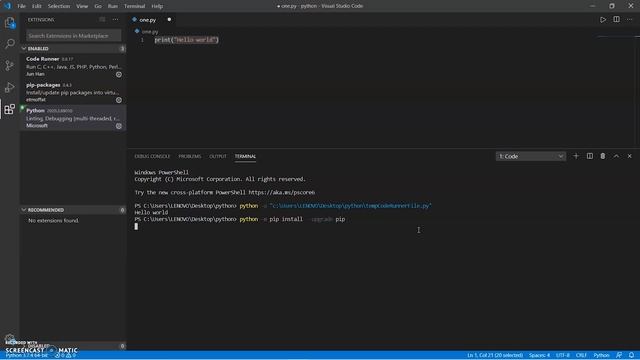The image size is (640, 360).
Task: Open the Run menu
Action: (x=113, y=6)
